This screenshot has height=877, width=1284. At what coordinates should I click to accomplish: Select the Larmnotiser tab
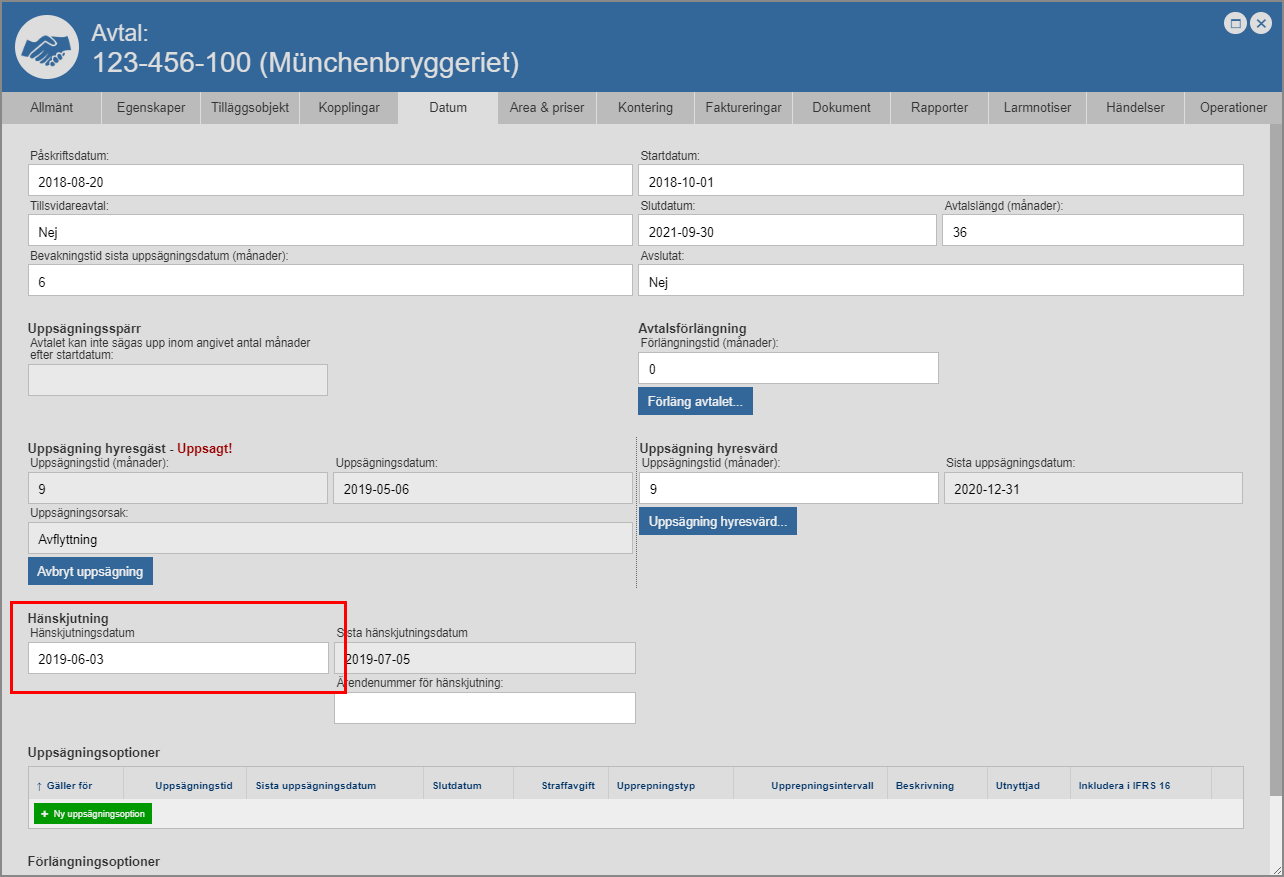(1037, 108)
